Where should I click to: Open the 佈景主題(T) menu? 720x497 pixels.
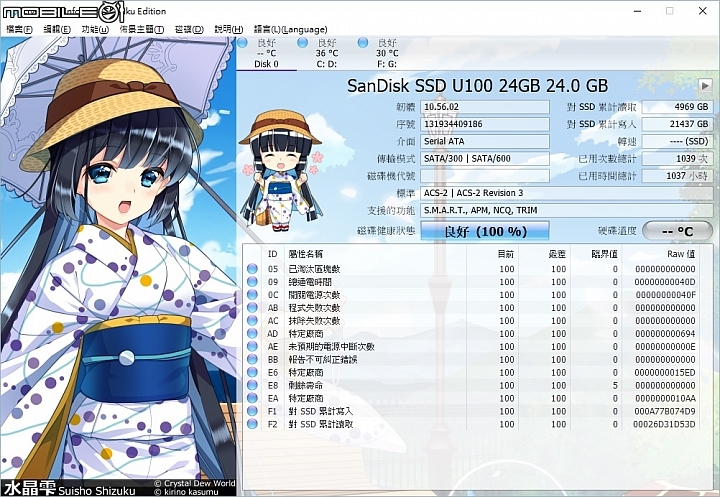tap(141, 29)
